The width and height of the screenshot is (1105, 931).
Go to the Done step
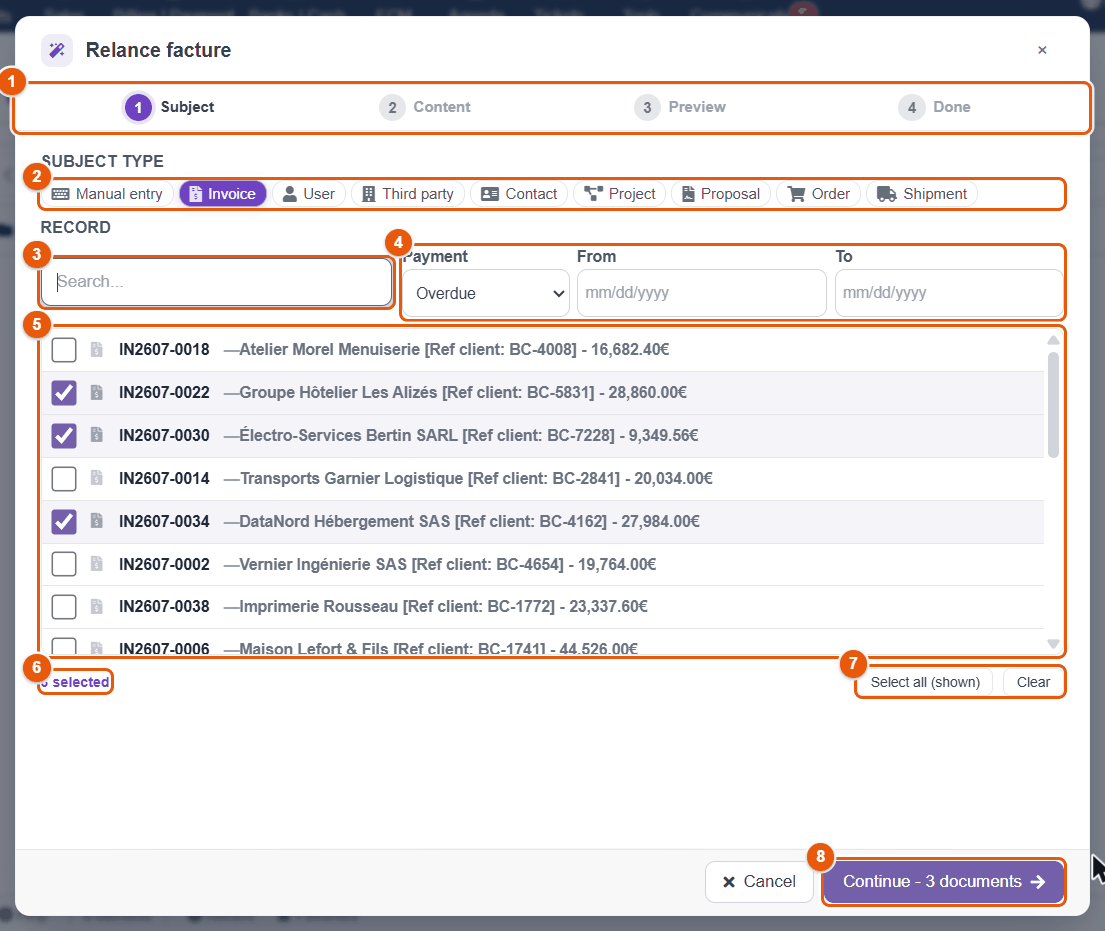pos(934,107)
